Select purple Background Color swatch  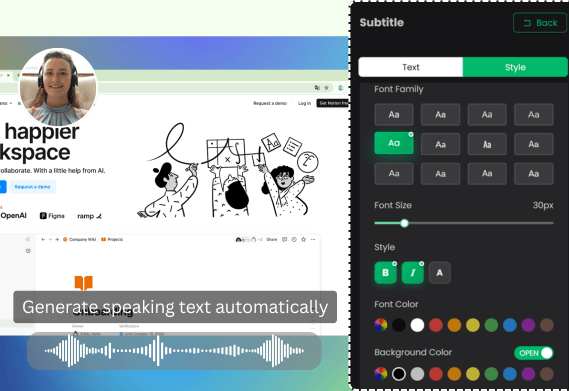tap(528, 374)
